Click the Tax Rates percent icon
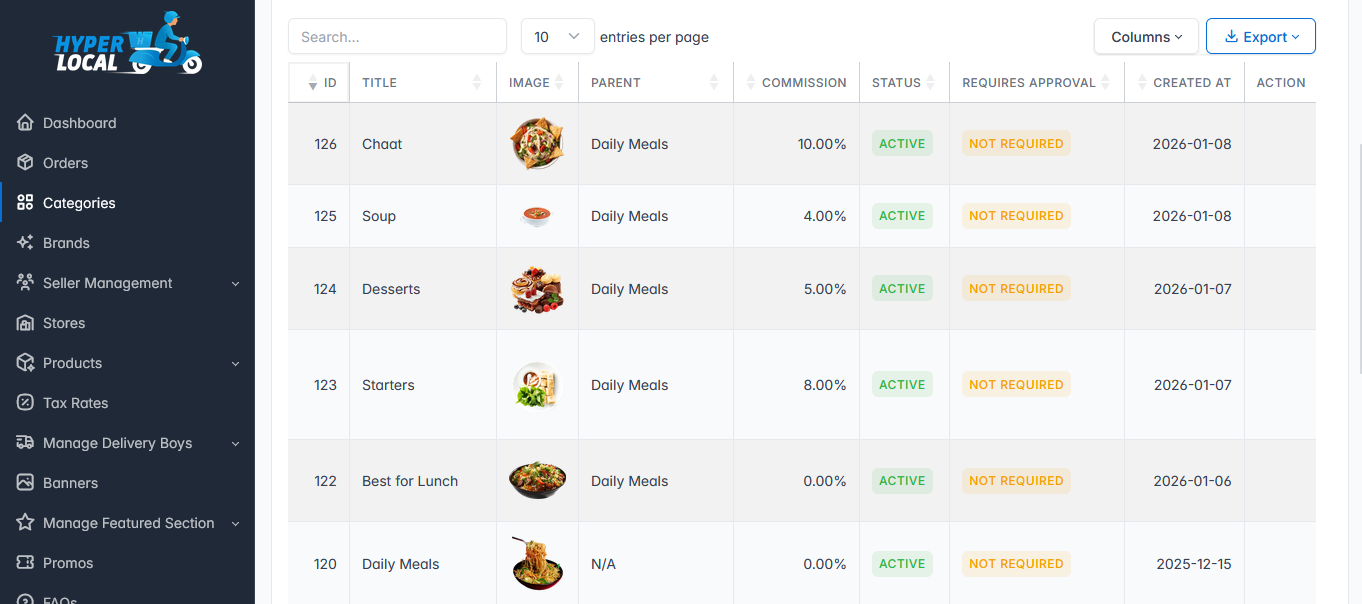The image size is (1362, 604). [x=26, y=403]
